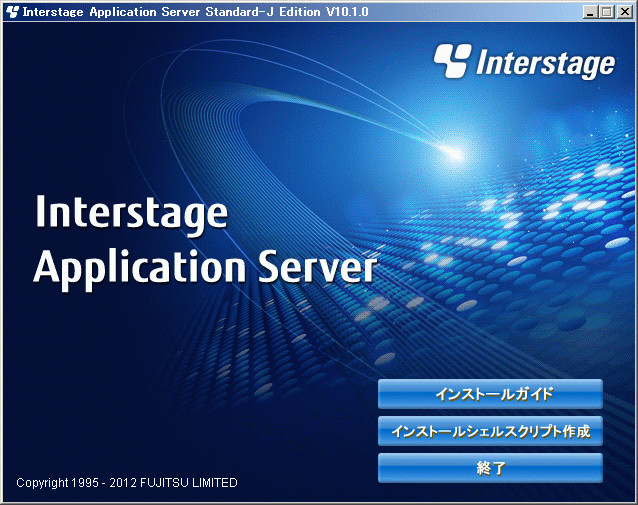The height and width of the screenshot is (505, 638).
Task: Click the window title text Standard-J Edition V10.1.0
Action: 287,12
